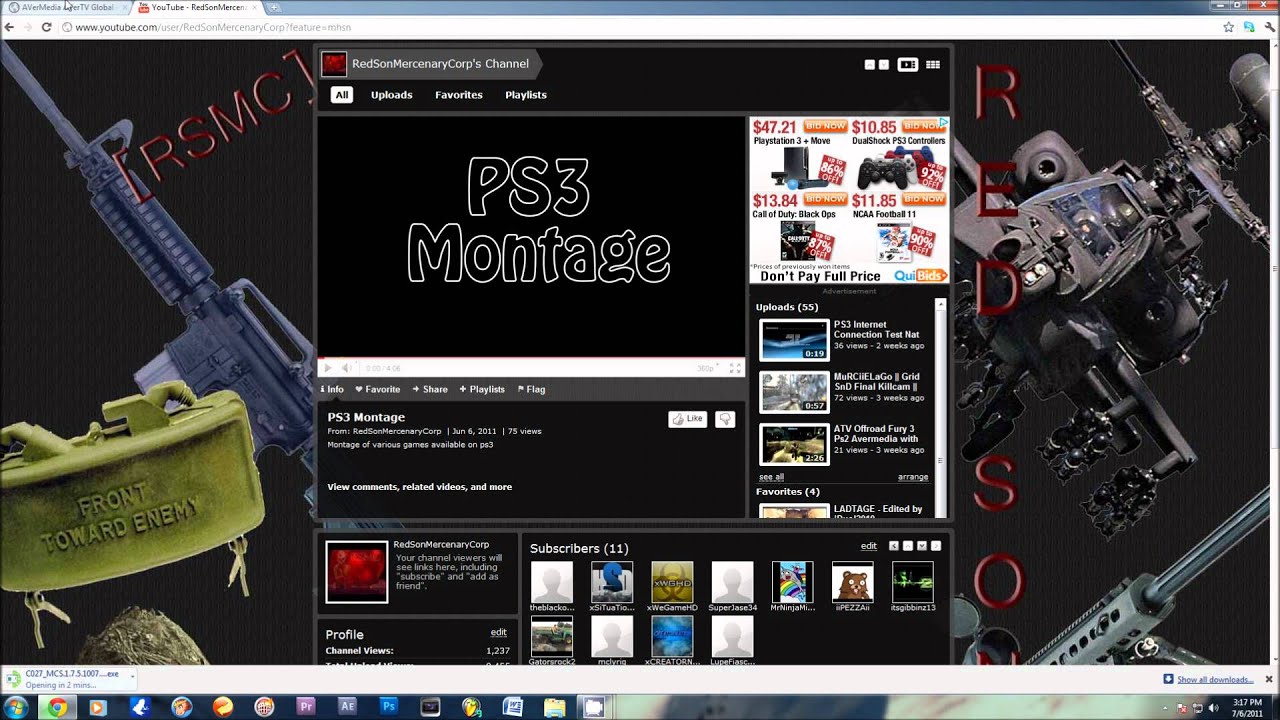The image size is (1280, 720).
Task: Reload the YouTube page
Action: [x=46, y=27]
